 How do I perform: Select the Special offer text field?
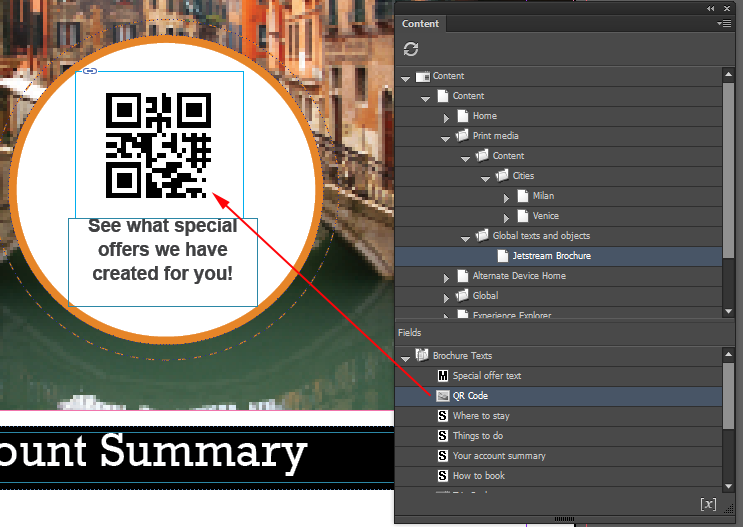[x=558, y=376]
